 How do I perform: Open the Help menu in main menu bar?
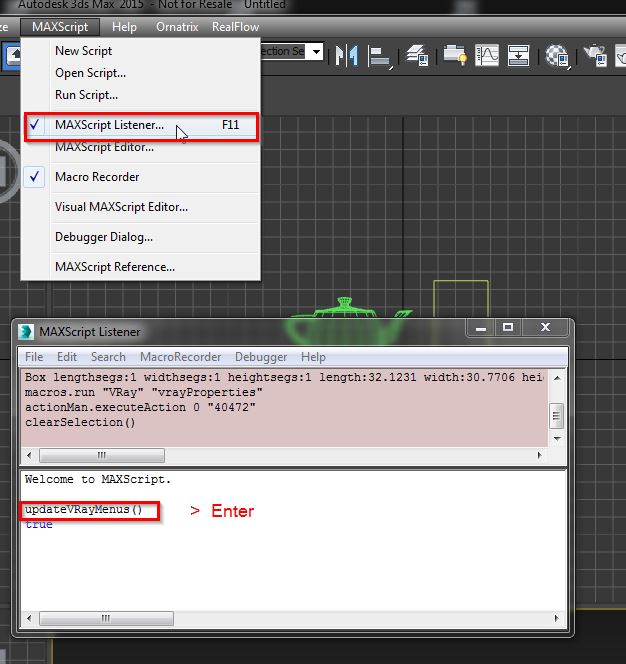[124, 27]
